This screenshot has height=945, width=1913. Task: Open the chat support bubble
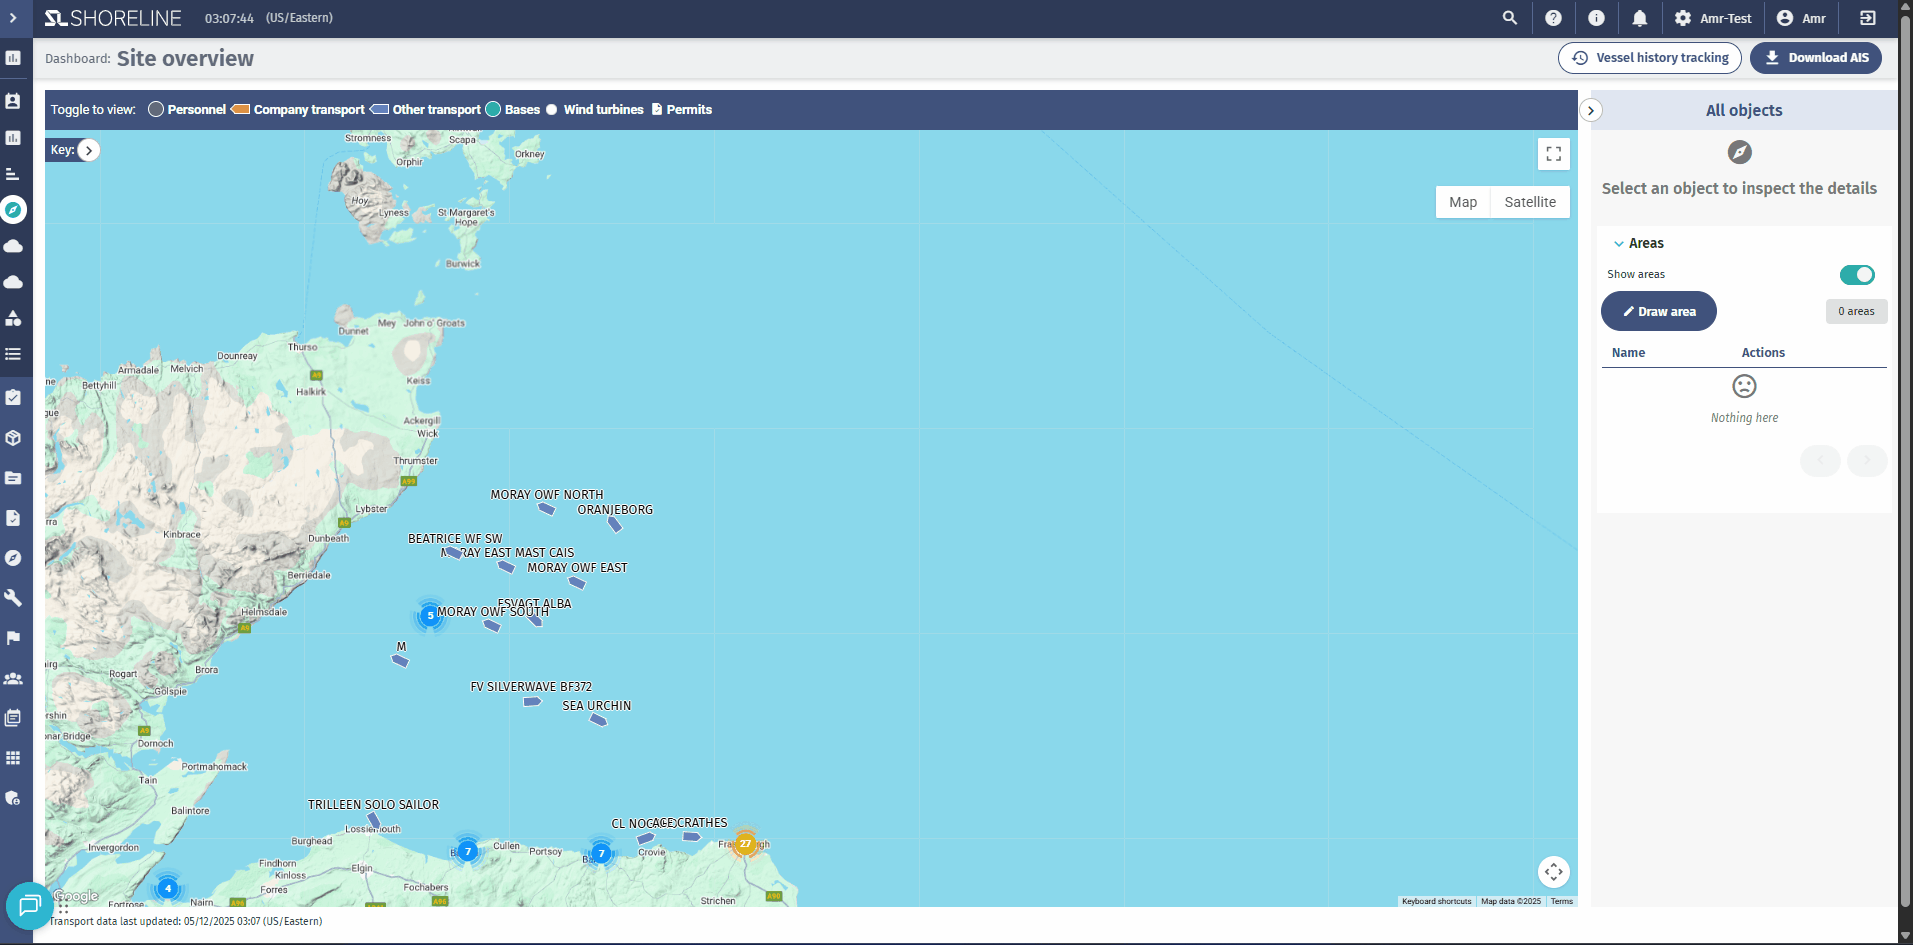point(29,906)
